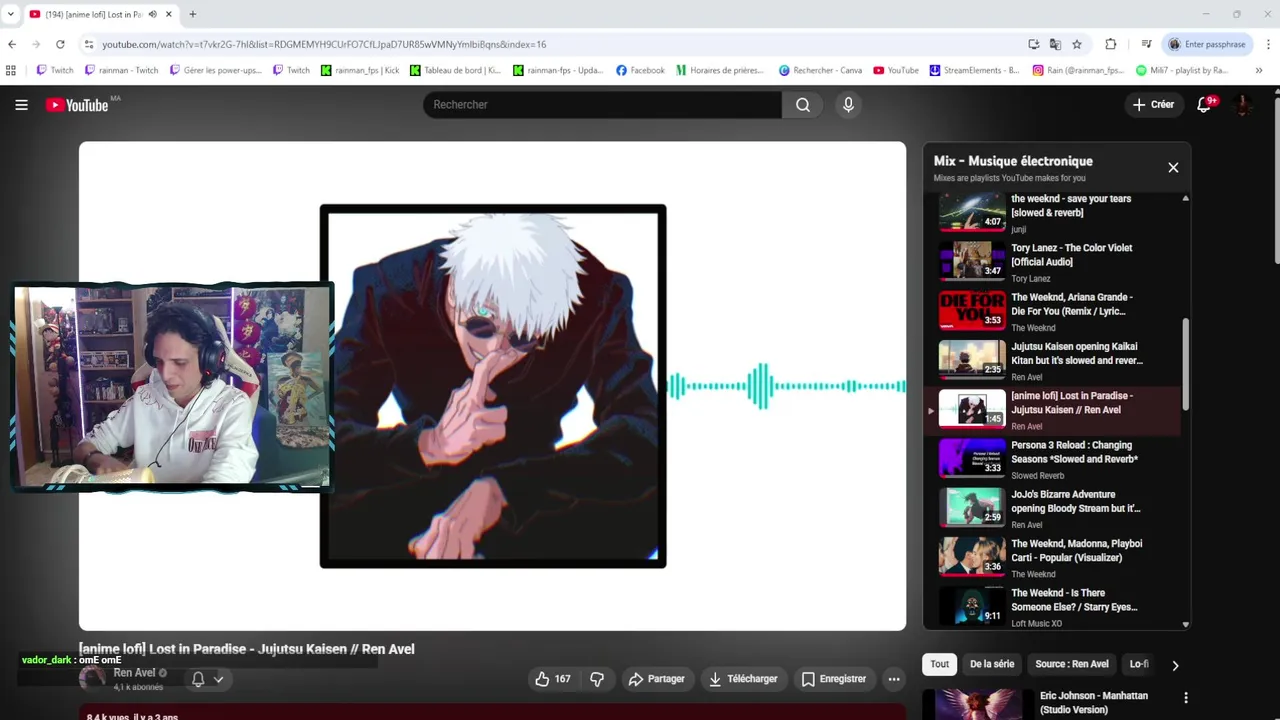This screenshot has height=720, width=1280.
Task: Open the notifications bell
Action: [x=1204, y=105]
